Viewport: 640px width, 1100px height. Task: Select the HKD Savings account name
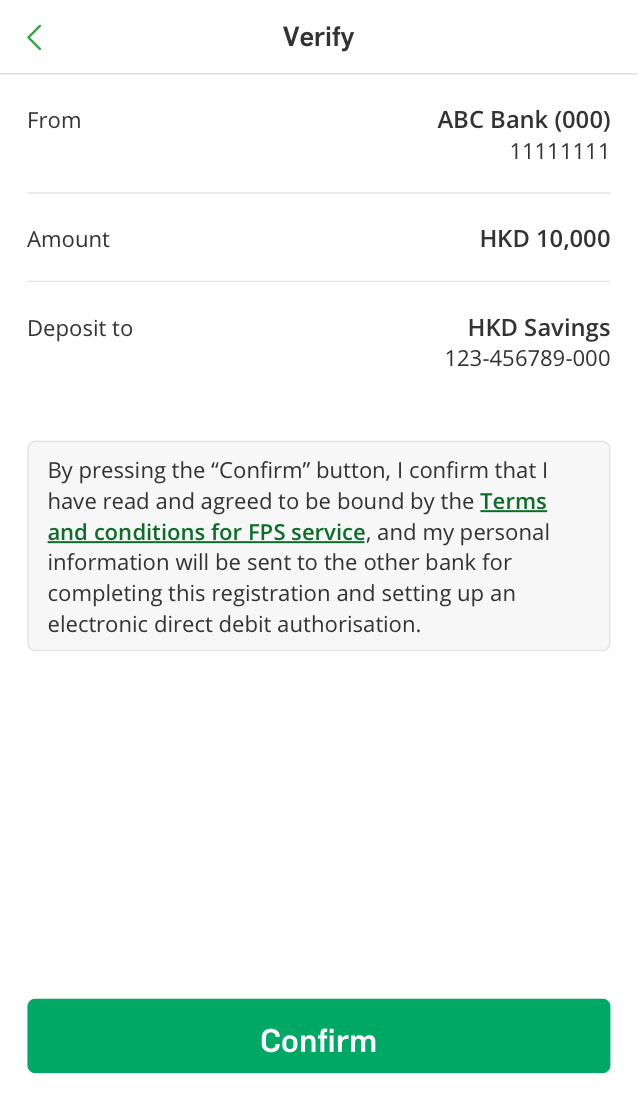(x=538, y=328)
